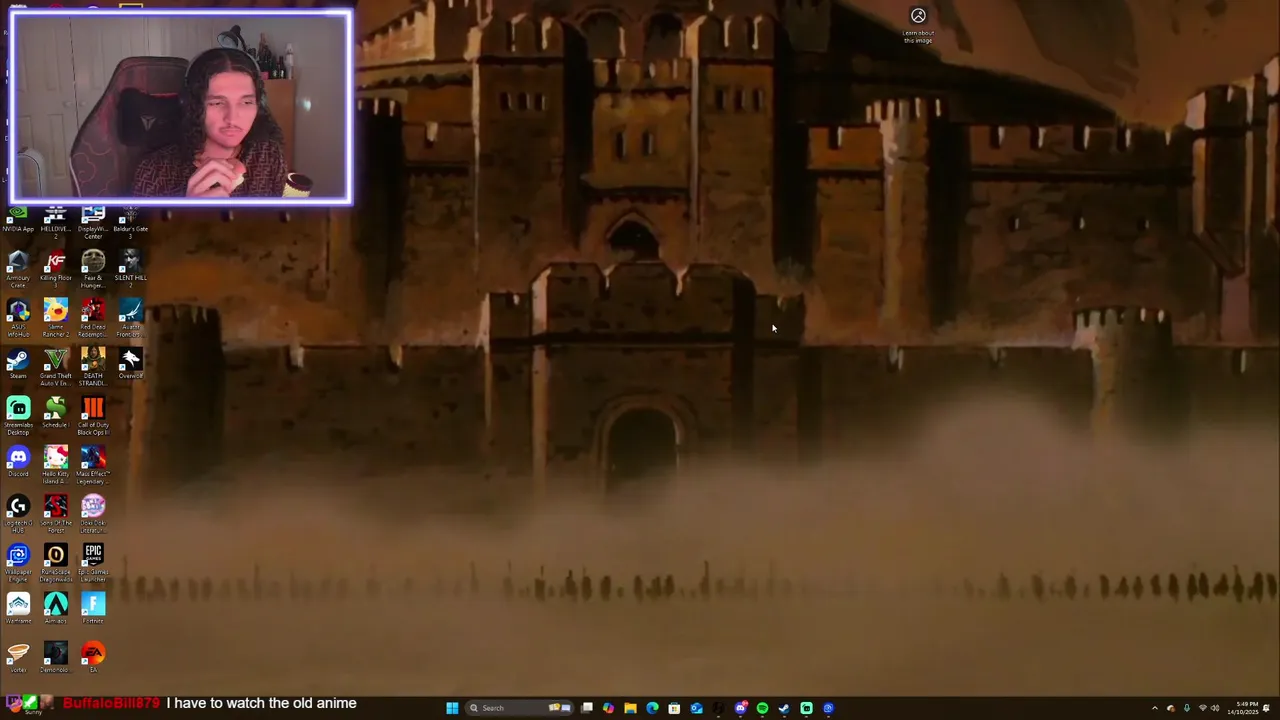Select the RuneScape Dragonwilds desktop icon
The width and height of the screenshot is (1280, 720).
point(55,562)
